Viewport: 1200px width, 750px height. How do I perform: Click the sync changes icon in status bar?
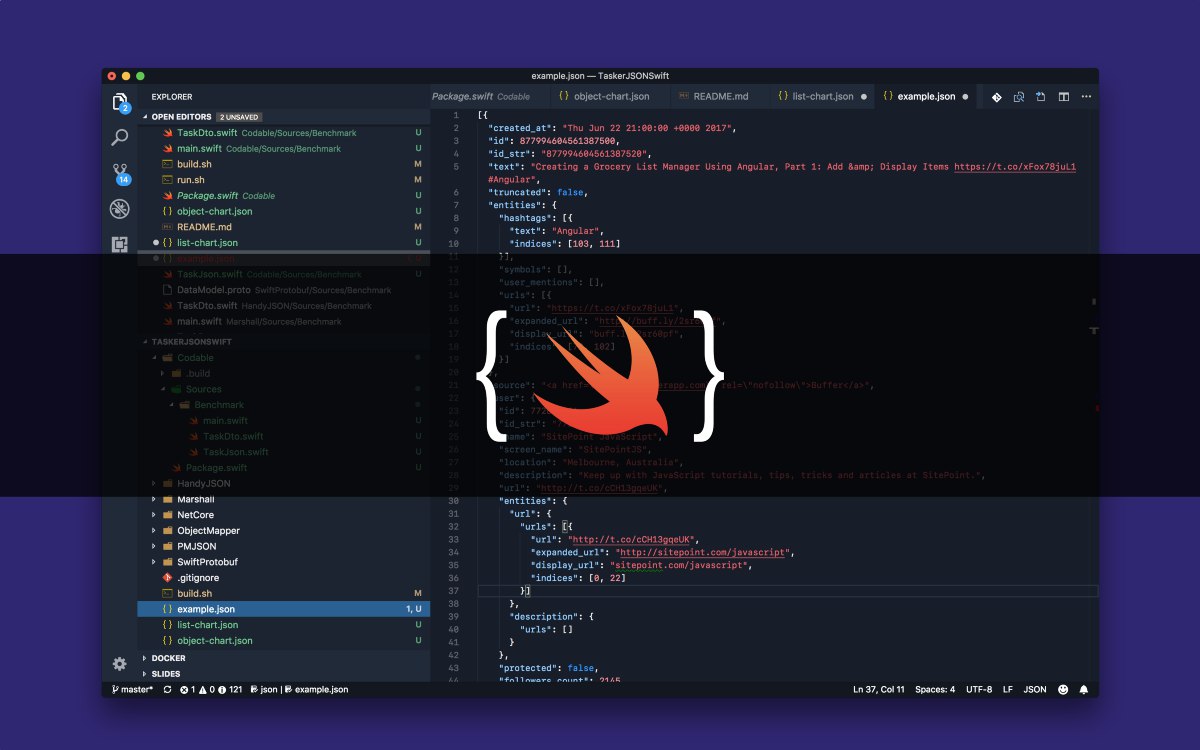pyautogui.click(x=167, y=689)
